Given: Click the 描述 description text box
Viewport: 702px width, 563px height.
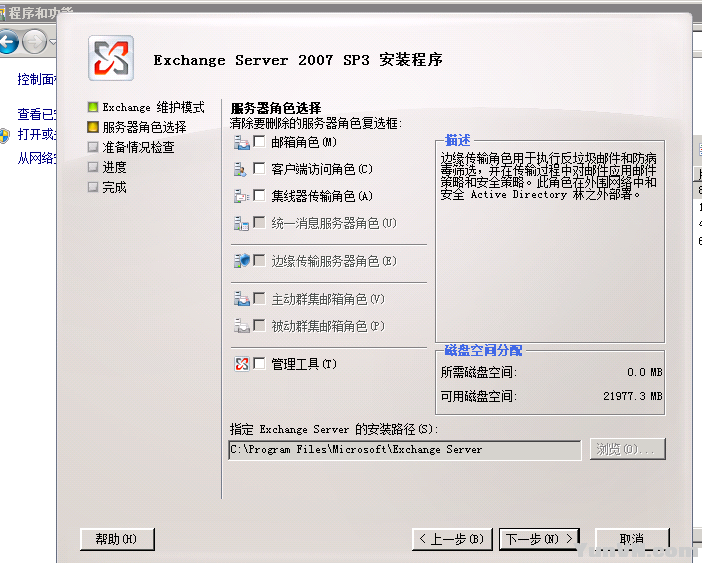Looking at the screenshot, I should point(550,242).
